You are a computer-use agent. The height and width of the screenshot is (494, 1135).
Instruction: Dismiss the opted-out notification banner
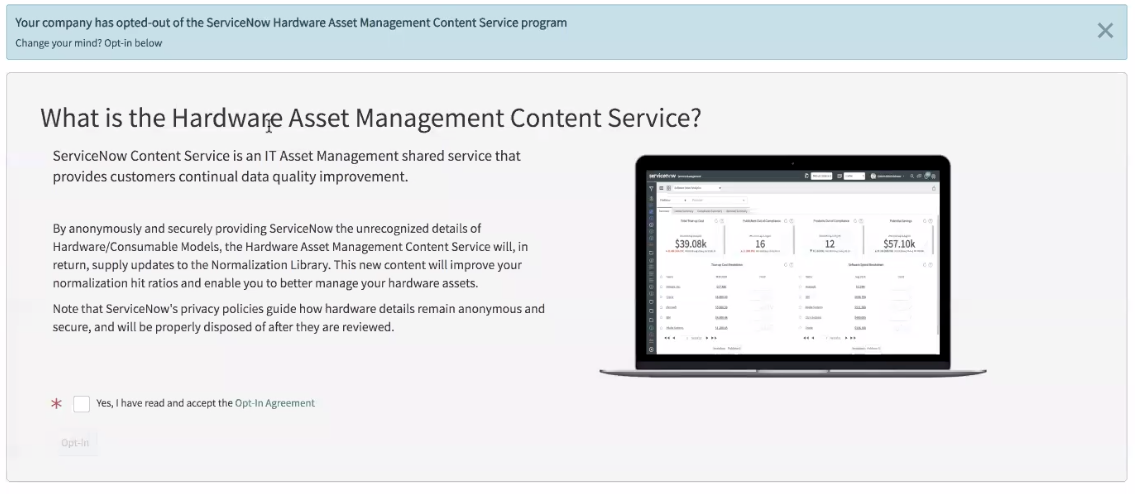click(x=1105, y=30)
